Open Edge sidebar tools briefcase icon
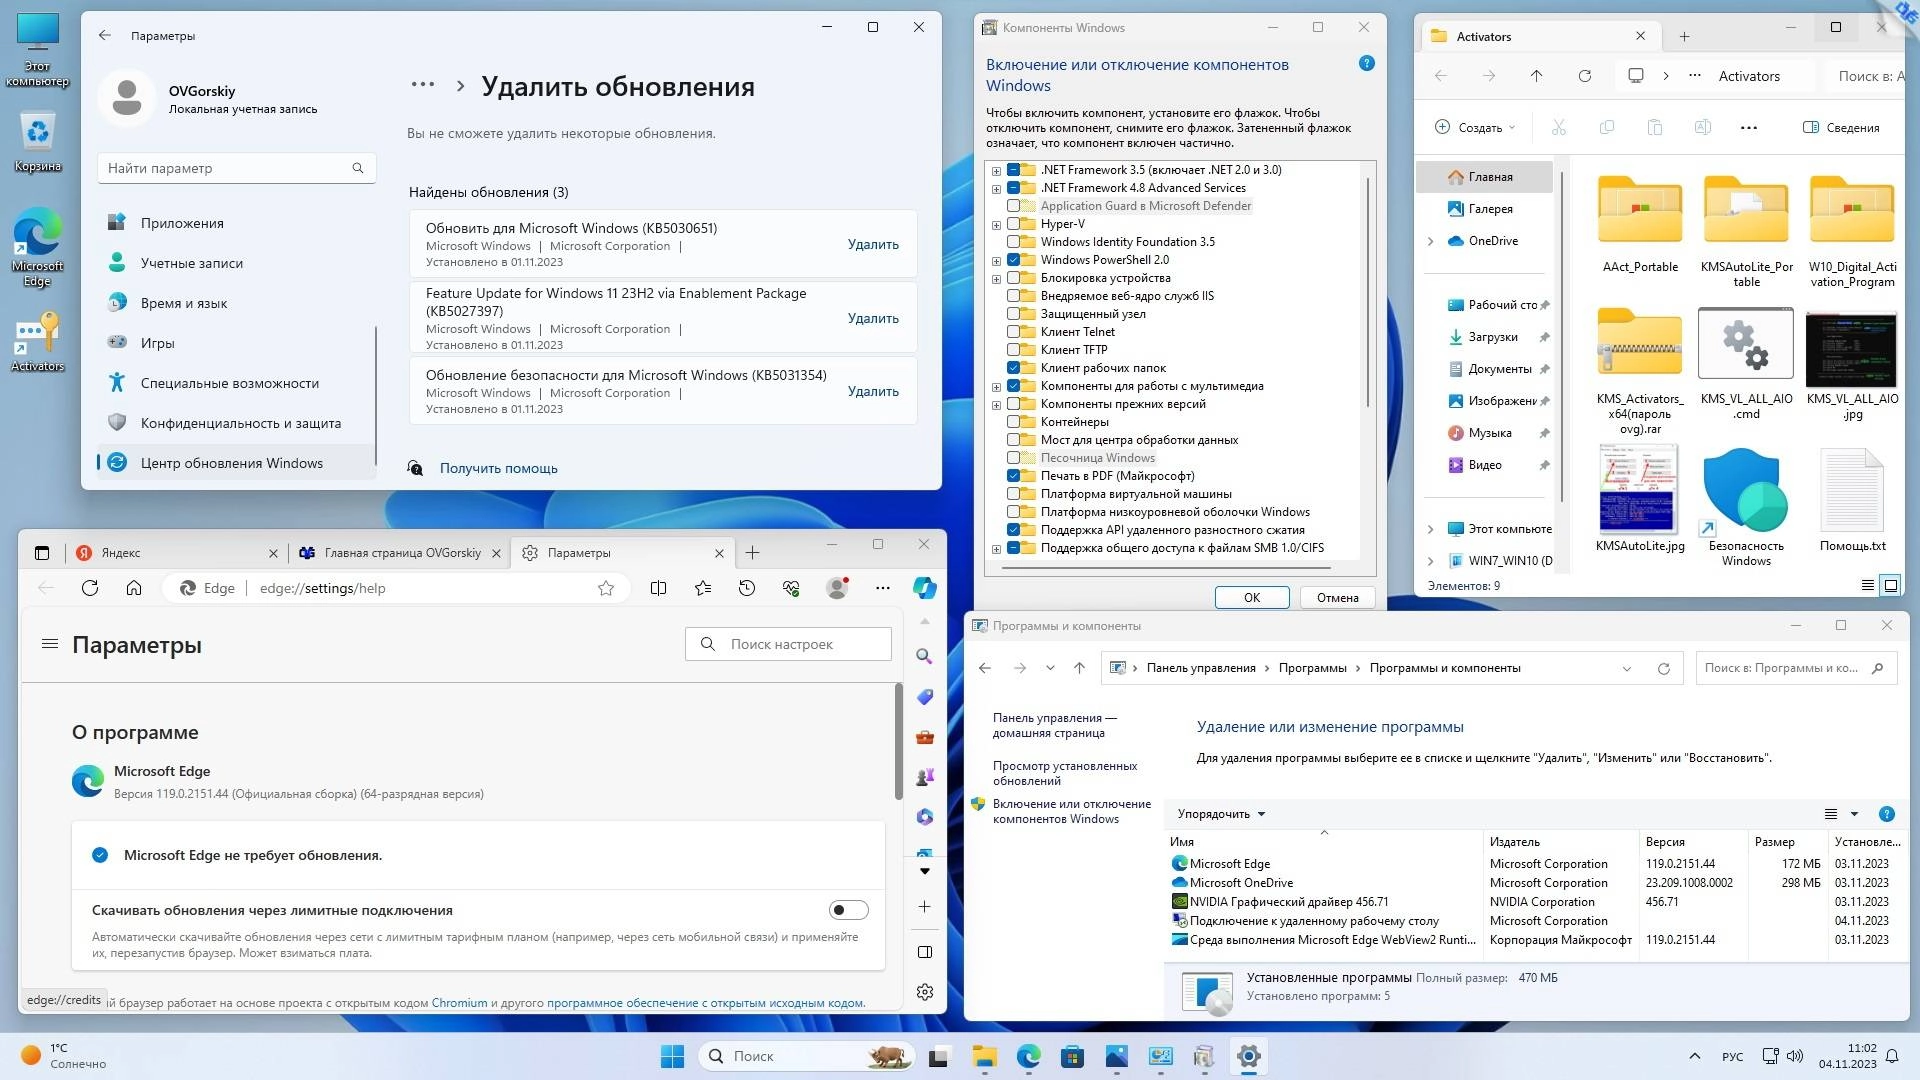This screenshot has width=1920, height=1080. pyautogui.click(x=925, y=737)
